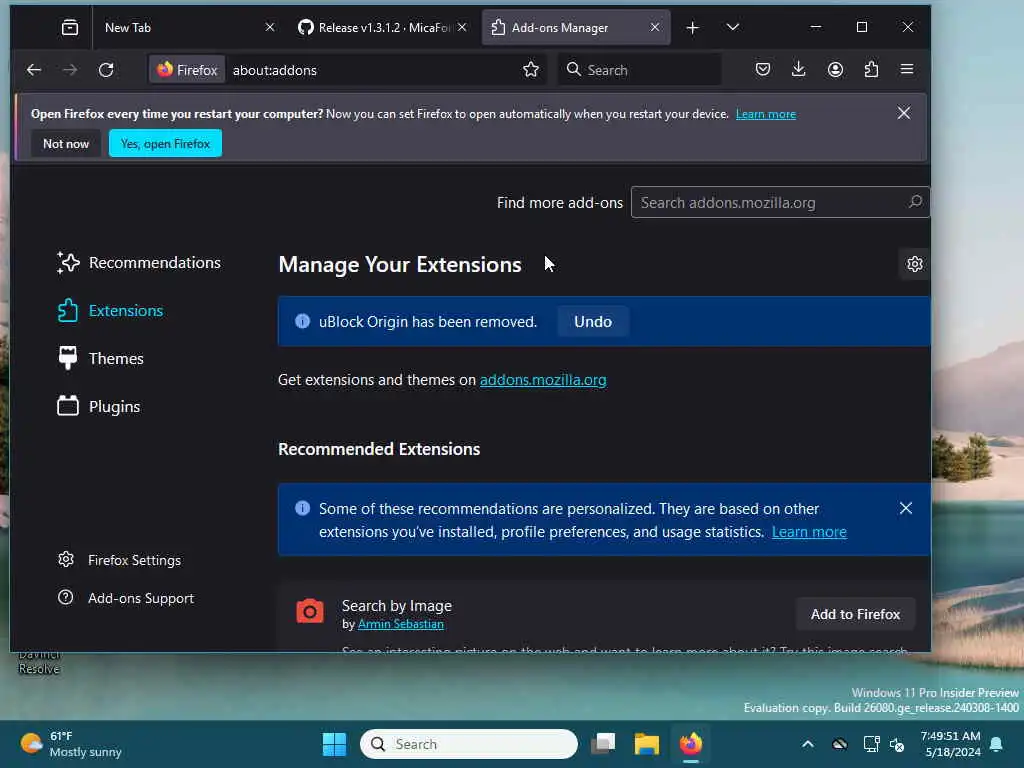Close the Add-ons Manager tab

[655, 27]
